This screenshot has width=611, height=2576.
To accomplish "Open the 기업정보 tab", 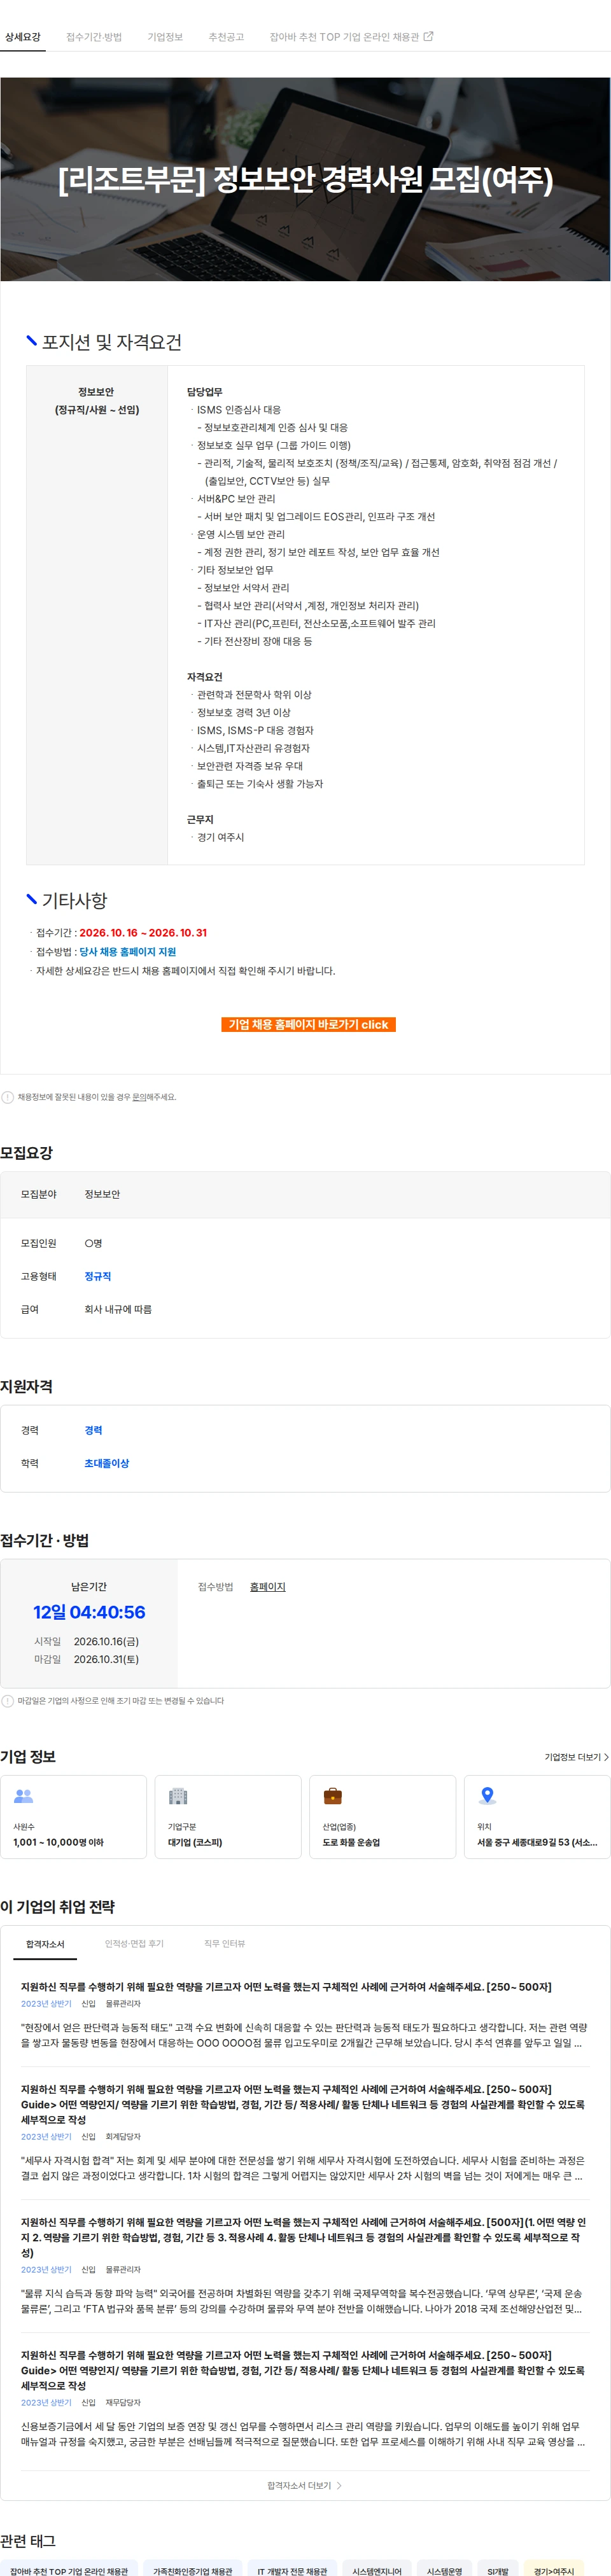I will (165, 37).
